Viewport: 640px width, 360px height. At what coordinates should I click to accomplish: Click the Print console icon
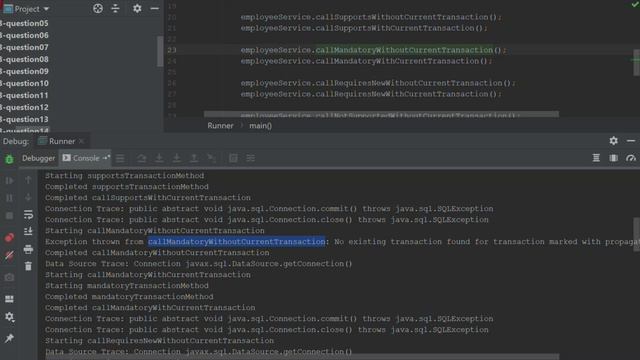pyautogui.click(x=28, y=249)
